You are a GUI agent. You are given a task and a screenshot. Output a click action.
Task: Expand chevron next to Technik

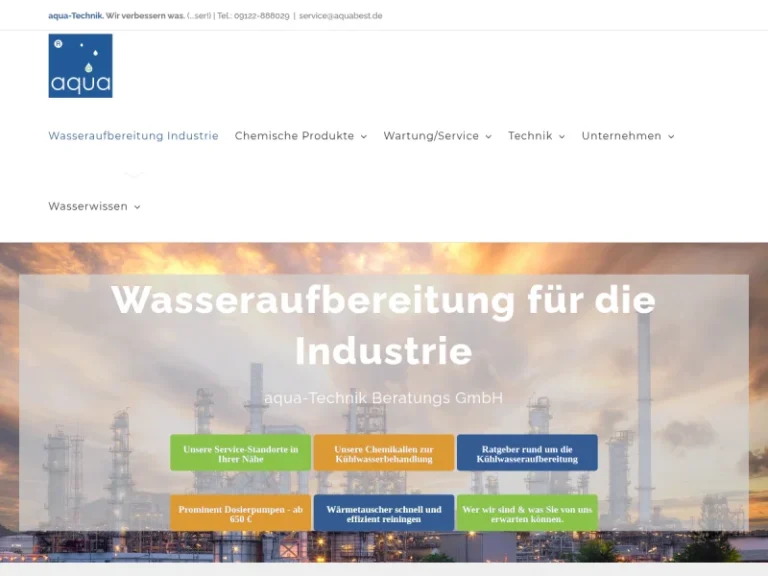click(x=562, y=137)
